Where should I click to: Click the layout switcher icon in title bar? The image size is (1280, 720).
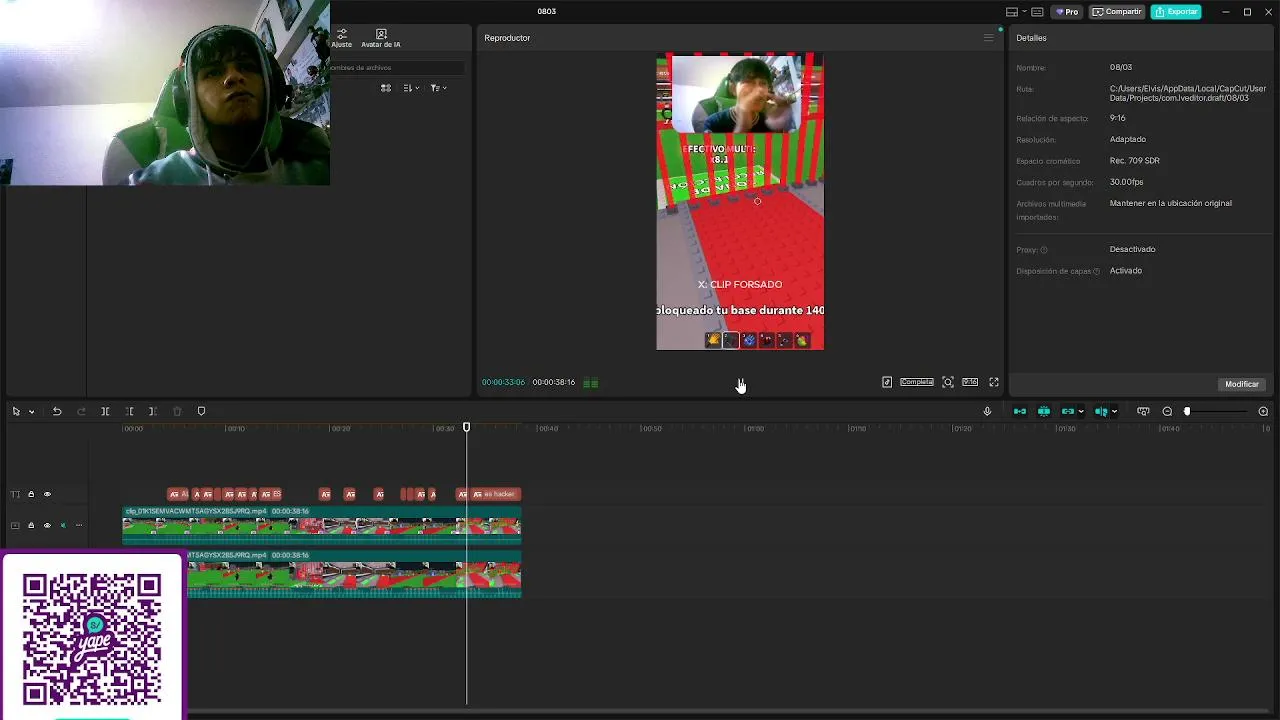[x=1012, y=12]
